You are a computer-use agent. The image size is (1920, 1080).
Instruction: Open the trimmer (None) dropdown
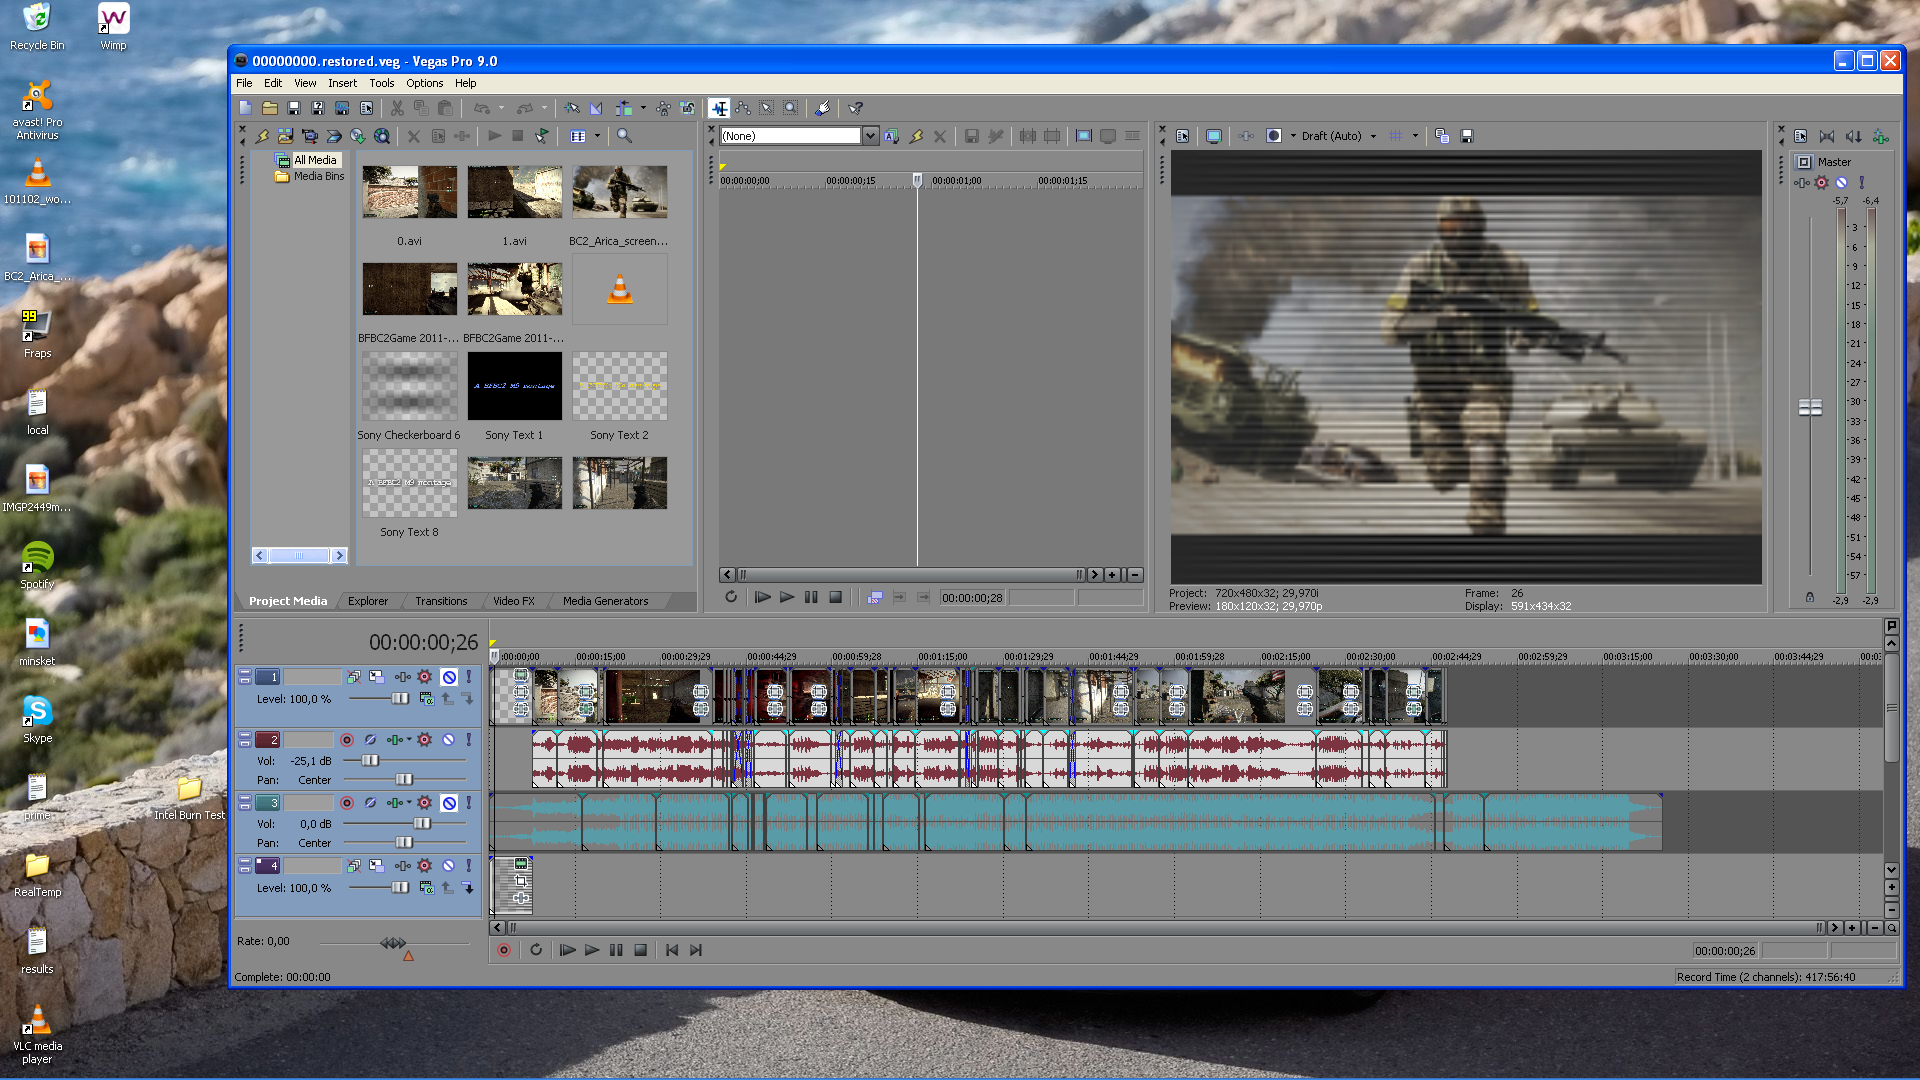coord(870,136)
